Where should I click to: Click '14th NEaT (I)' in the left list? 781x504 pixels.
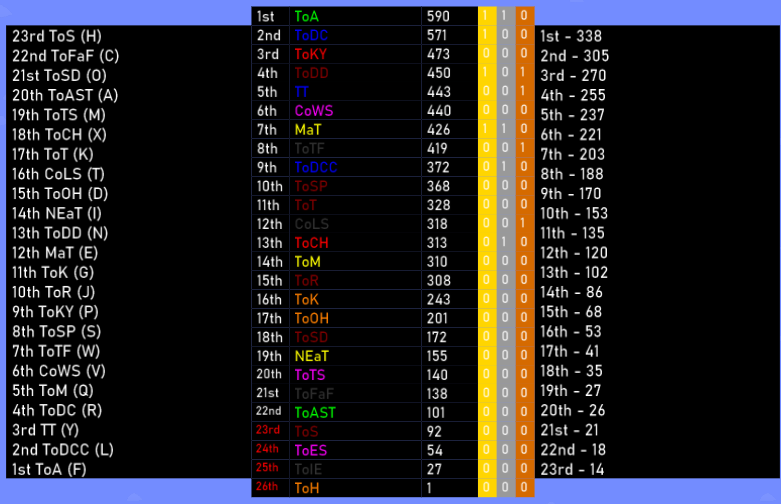click(x=57, y=214)
